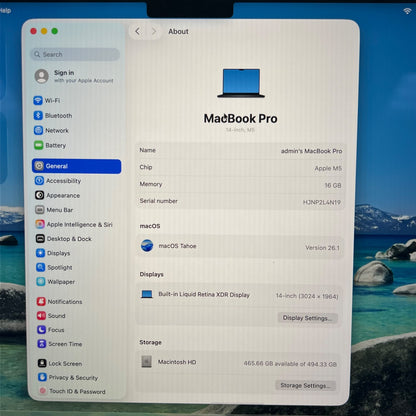Click Sign in with Apple Account
The image size is (416, 416).
(x=75, y=76)
